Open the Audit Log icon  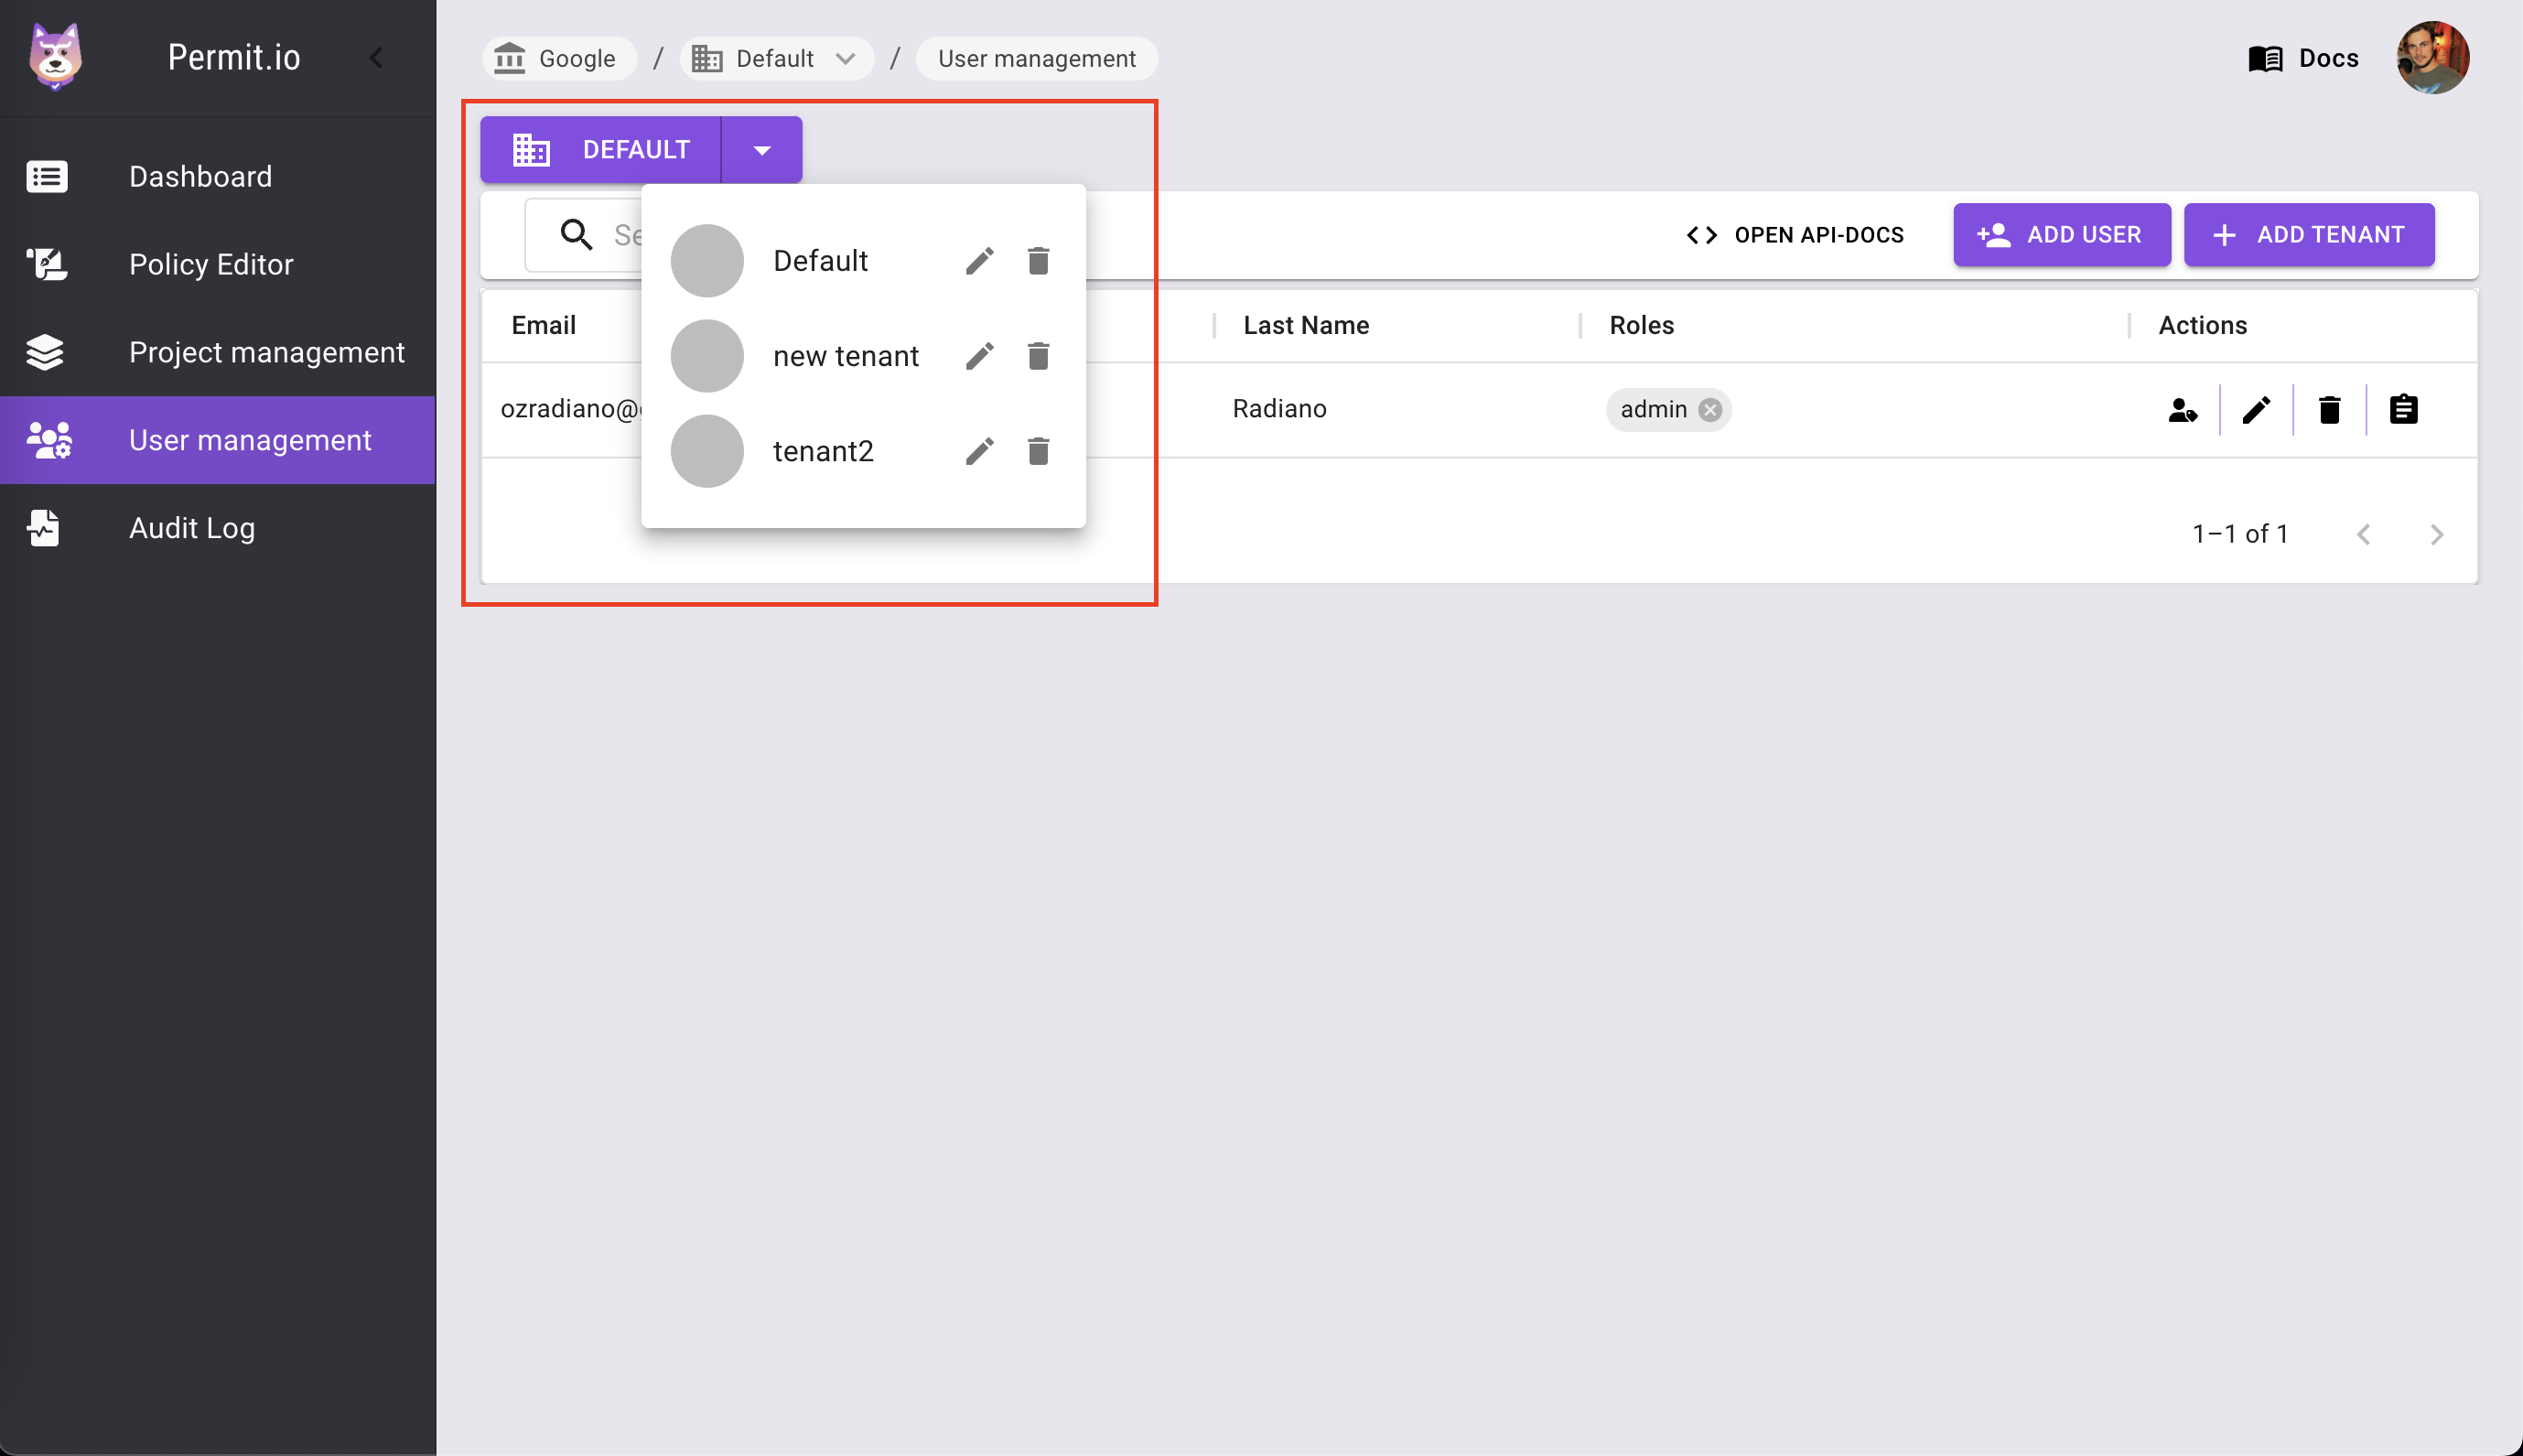(x=42, y=528)
